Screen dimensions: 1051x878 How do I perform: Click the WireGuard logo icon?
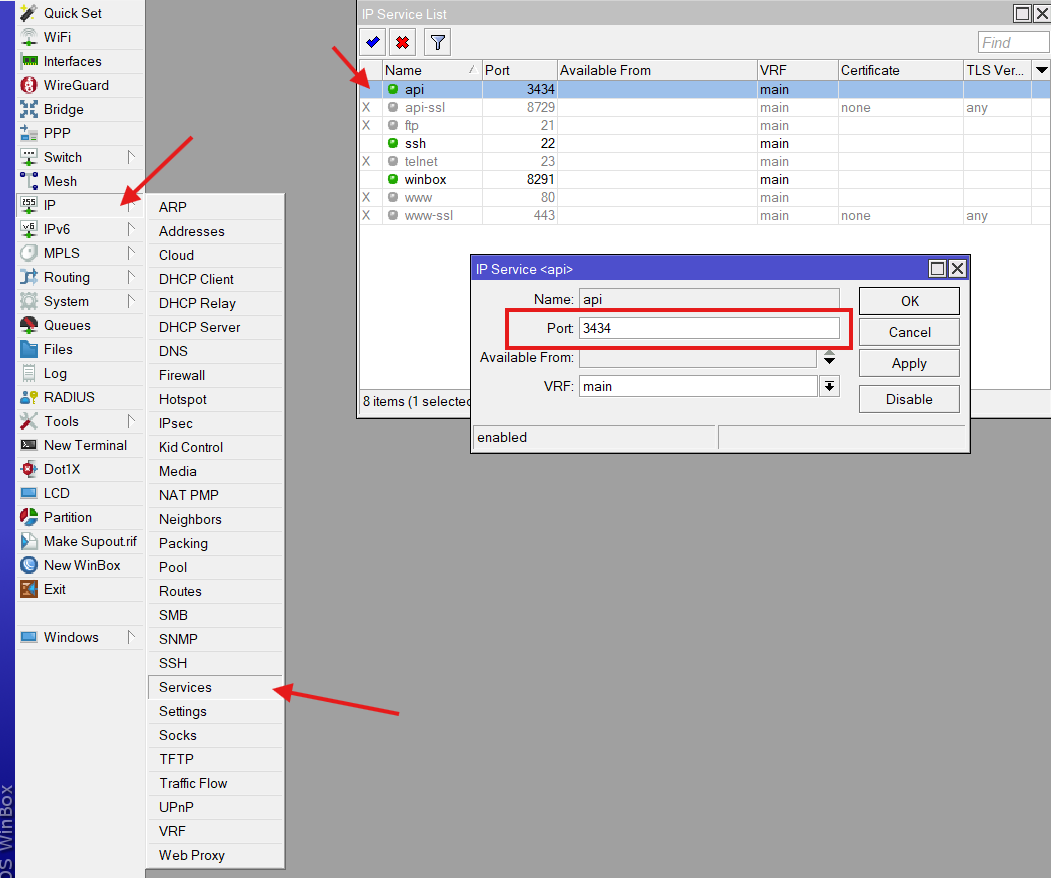29,85
